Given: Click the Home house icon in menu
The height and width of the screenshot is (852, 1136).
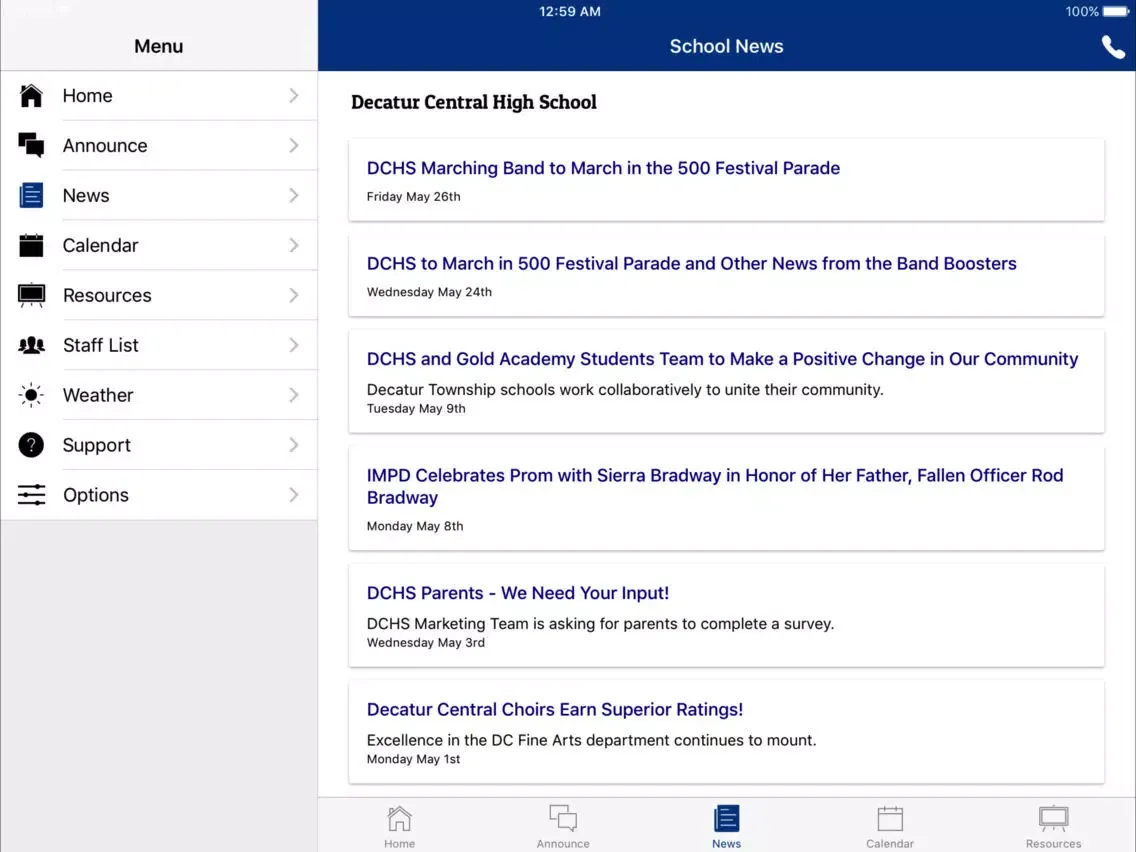Looking at the screenshot, I should click(31, 96).
